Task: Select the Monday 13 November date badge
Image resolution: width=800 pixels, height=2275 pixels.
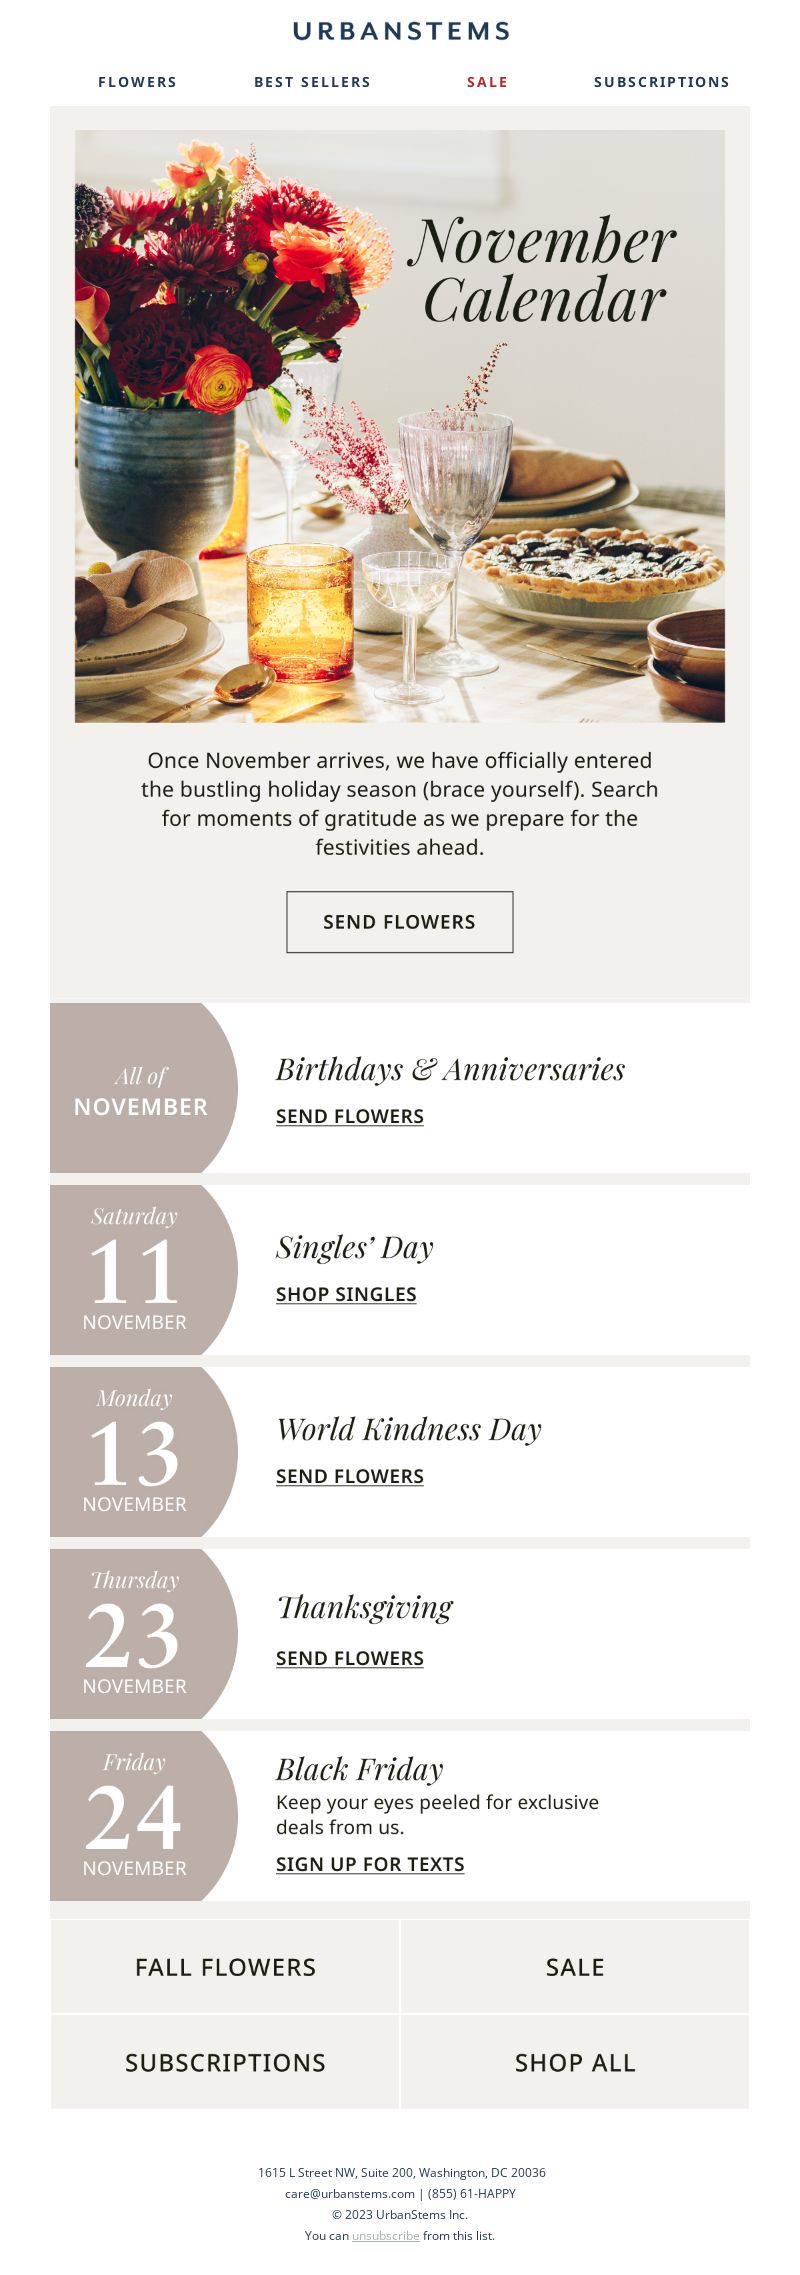Action: [x=144, y=1452]
